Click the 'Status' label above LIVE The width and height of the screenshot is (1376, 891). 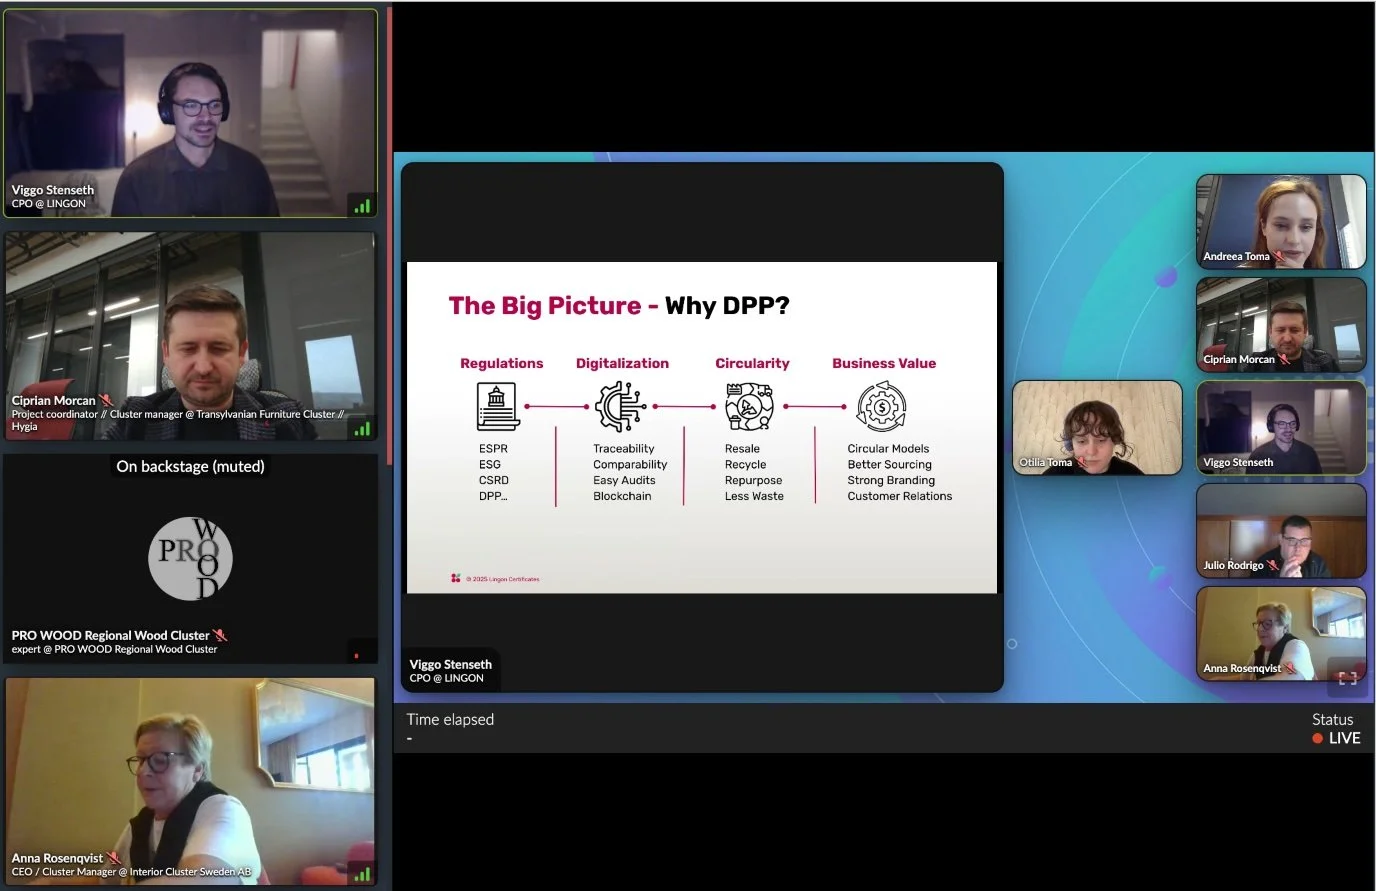pyautogui.click(x=1332, y=719)
